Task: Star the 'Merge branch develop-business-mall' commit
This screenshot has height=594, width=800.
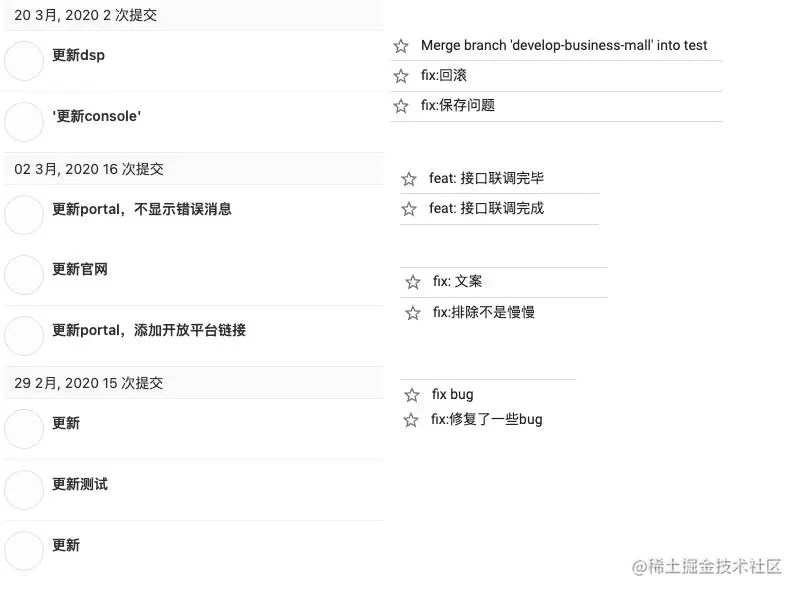Action: (401, 46)
